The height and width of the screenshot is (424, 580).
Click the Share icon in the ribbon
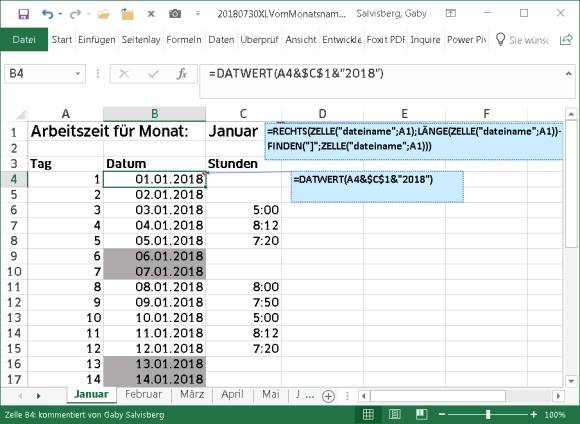point(566,39)
